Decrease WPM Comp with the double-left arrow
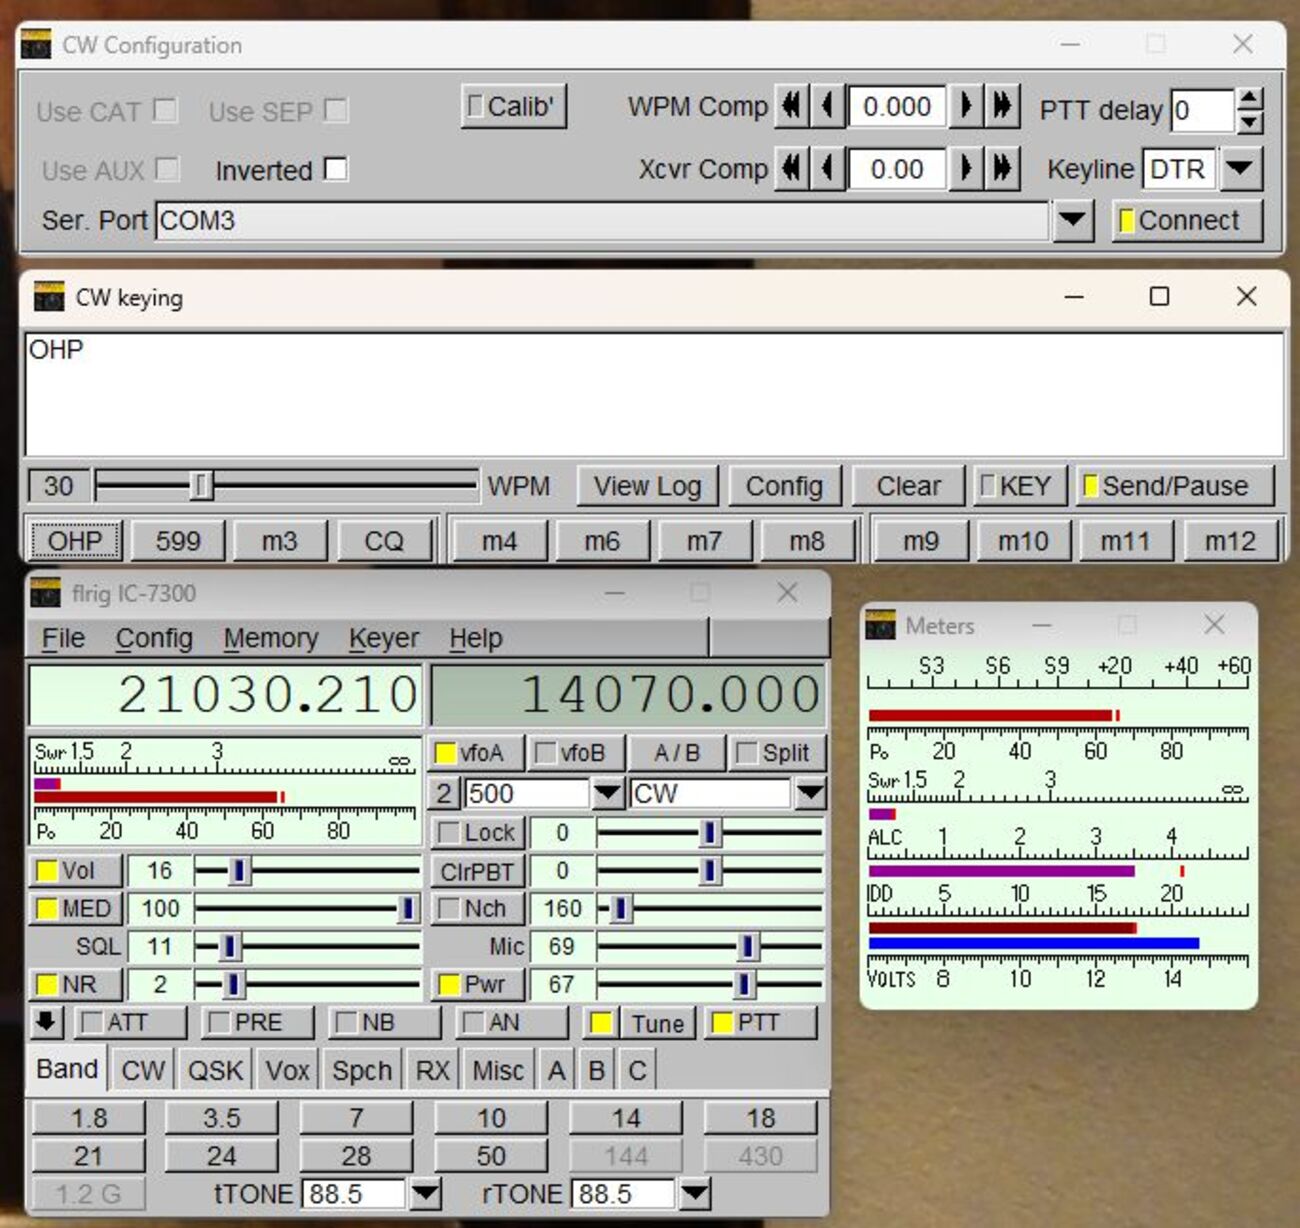Image resolution: width=1300 pixels, height=1228 pixels. click(x=792, y=106)
